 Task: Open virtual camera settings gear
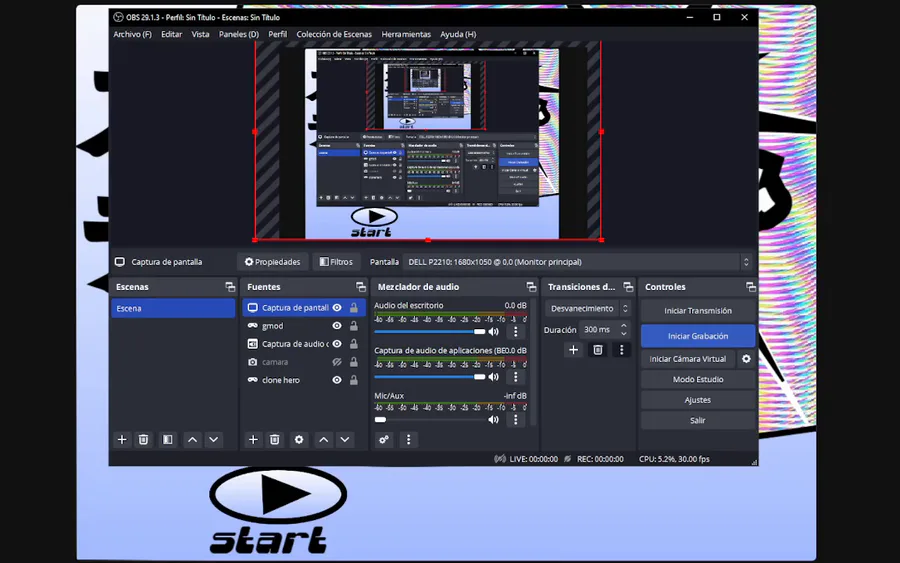(746, 359)
